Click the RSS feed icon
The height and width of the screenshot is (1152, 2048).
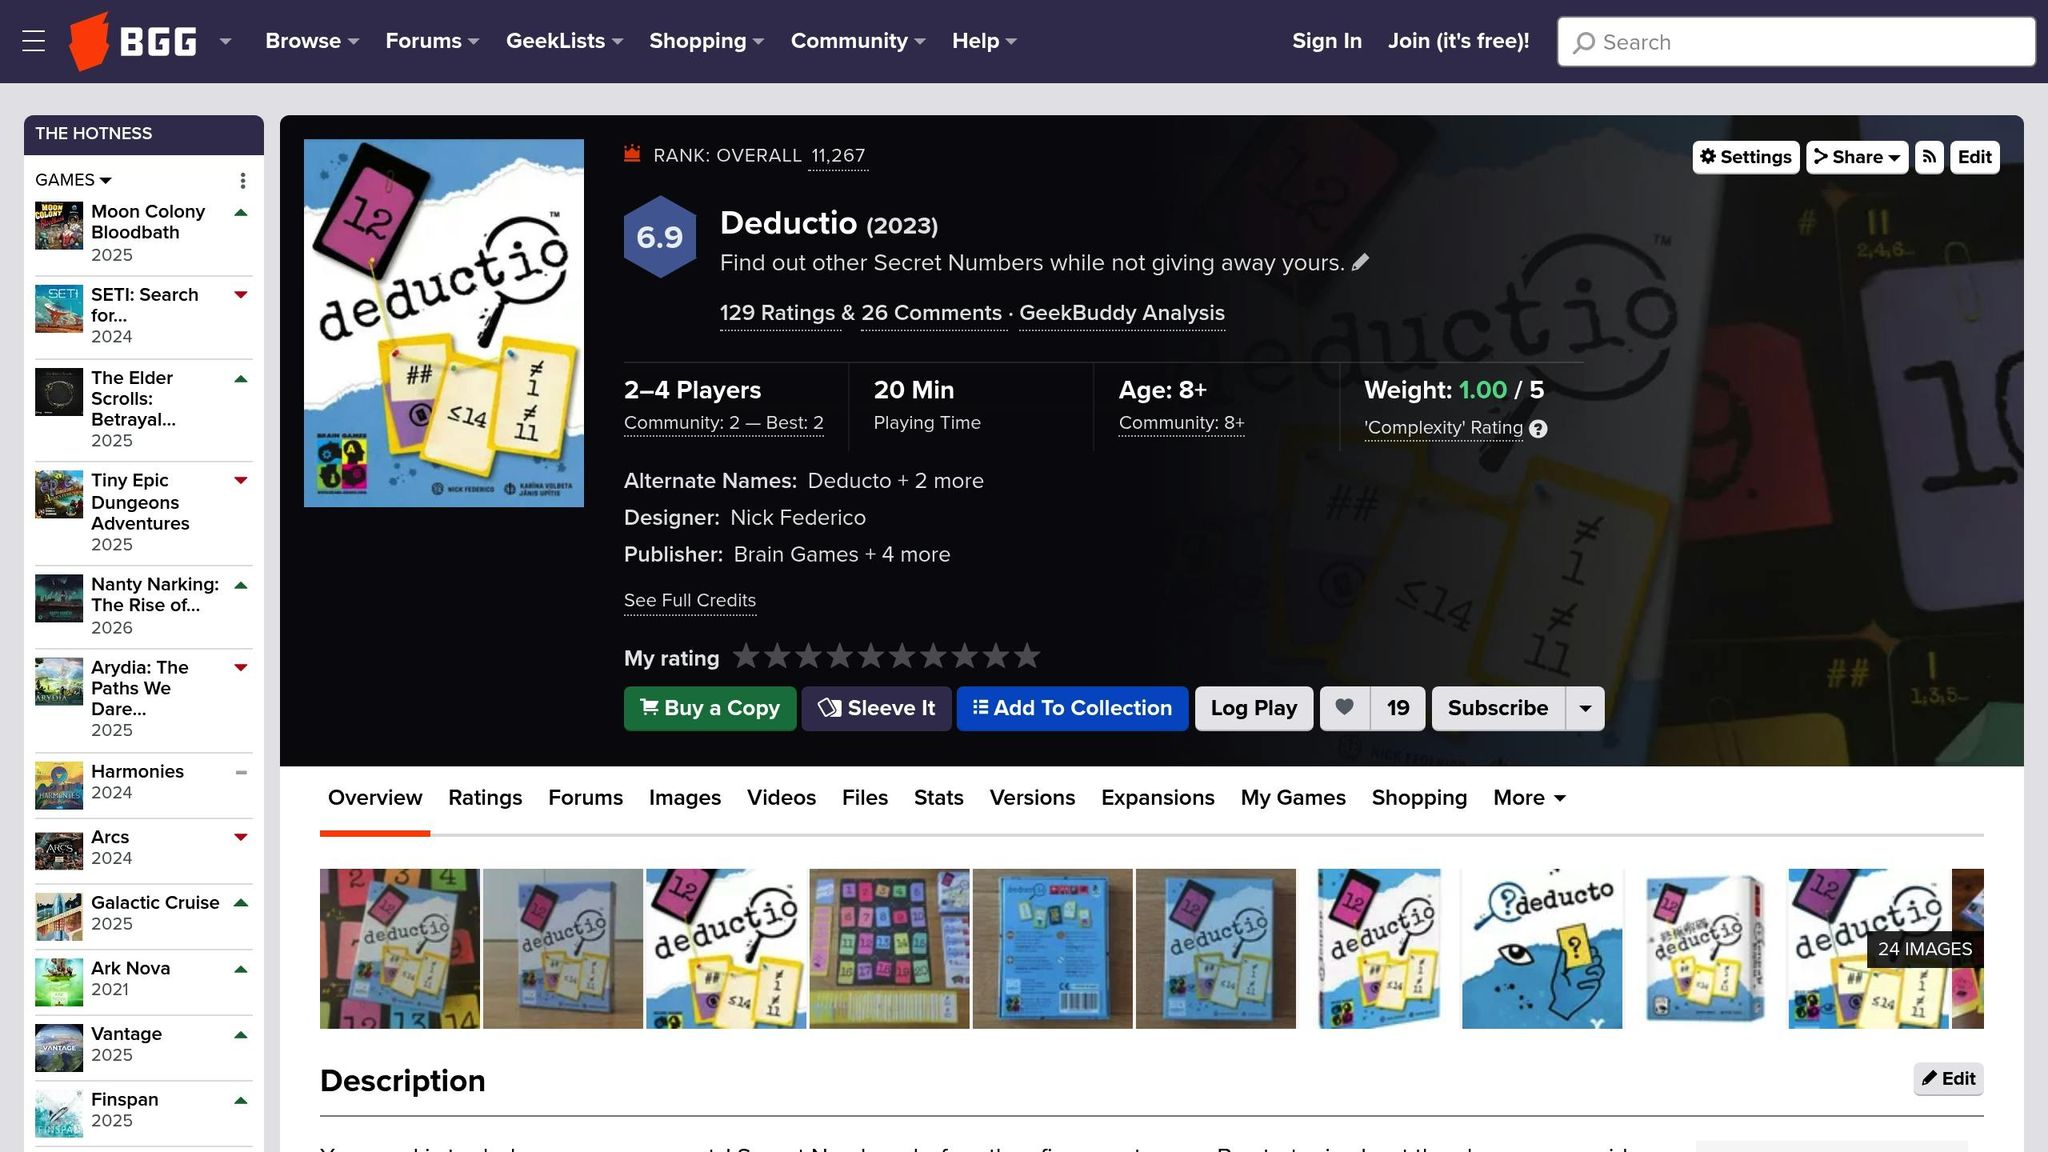tap(1929, 157)
